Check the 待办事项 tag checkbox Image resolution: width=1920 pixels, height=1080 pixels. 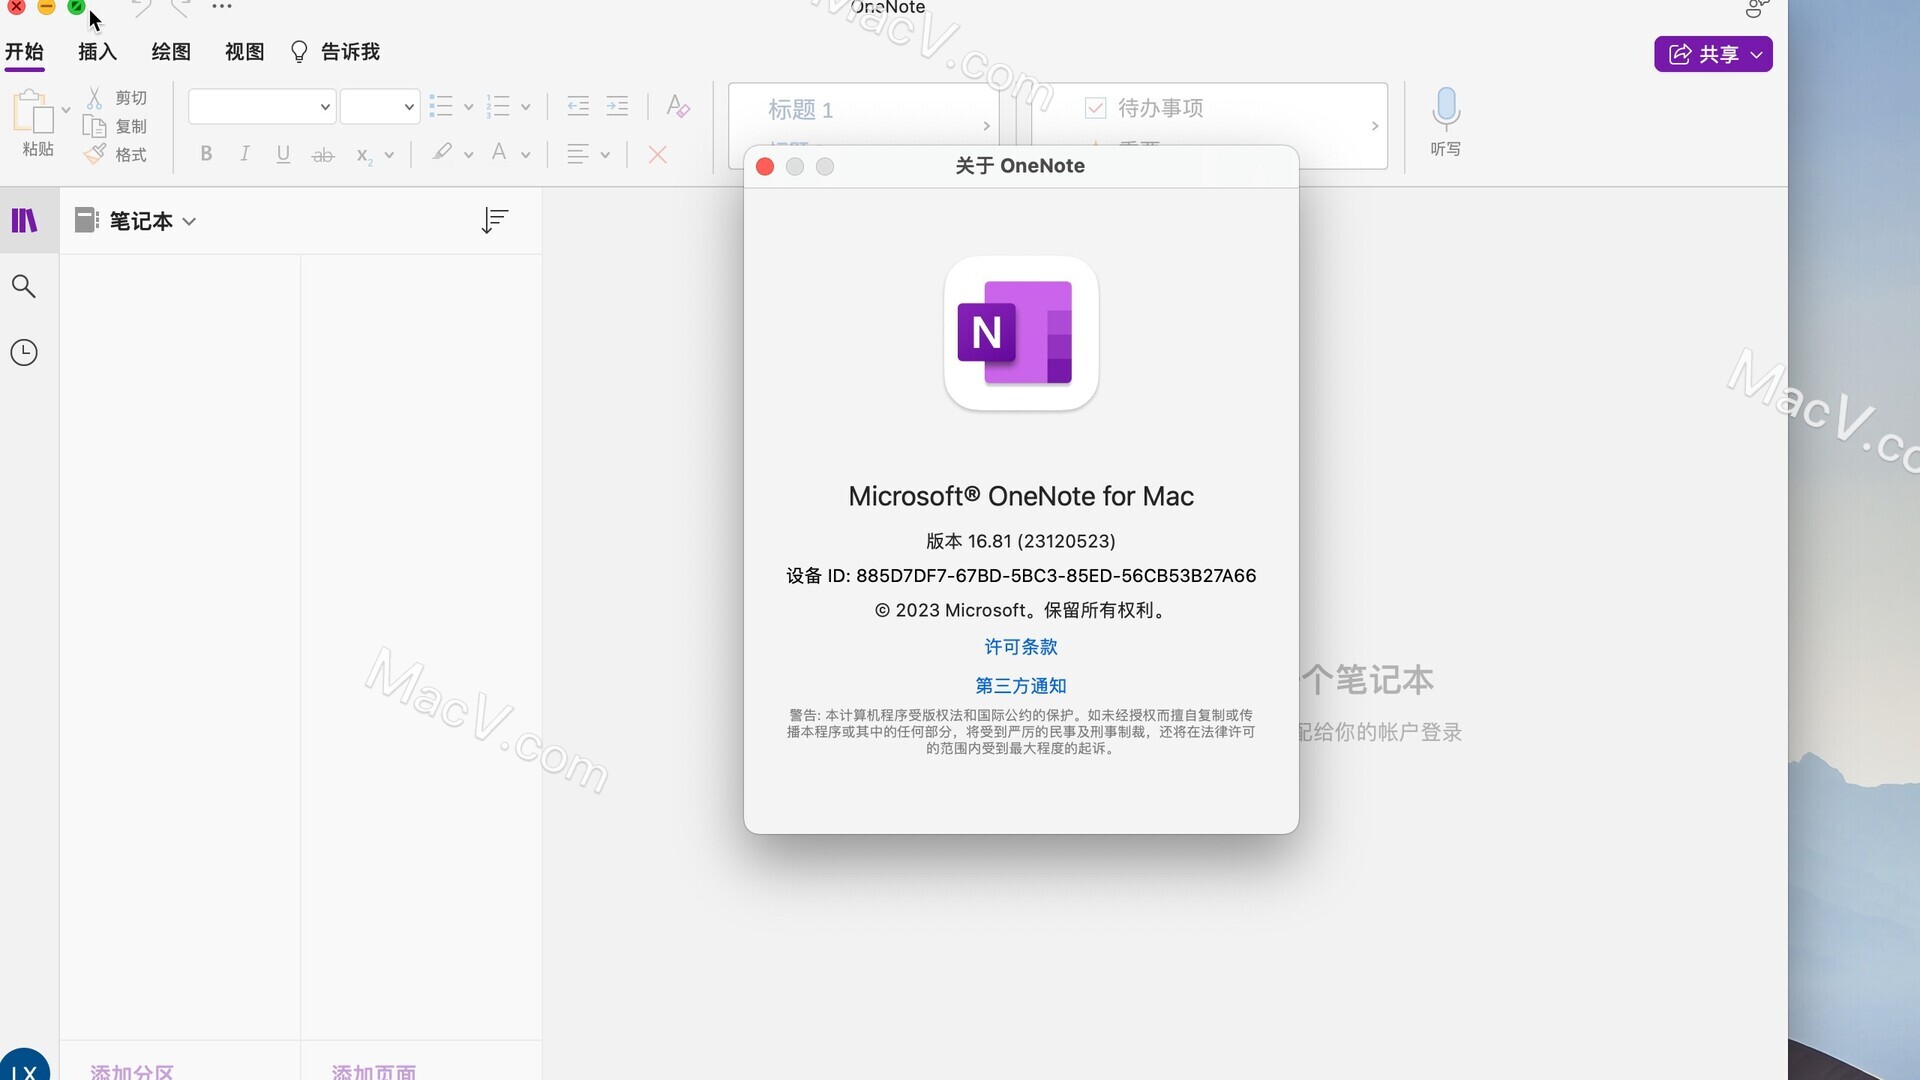pyautogui.click(x=1095, y=108)
